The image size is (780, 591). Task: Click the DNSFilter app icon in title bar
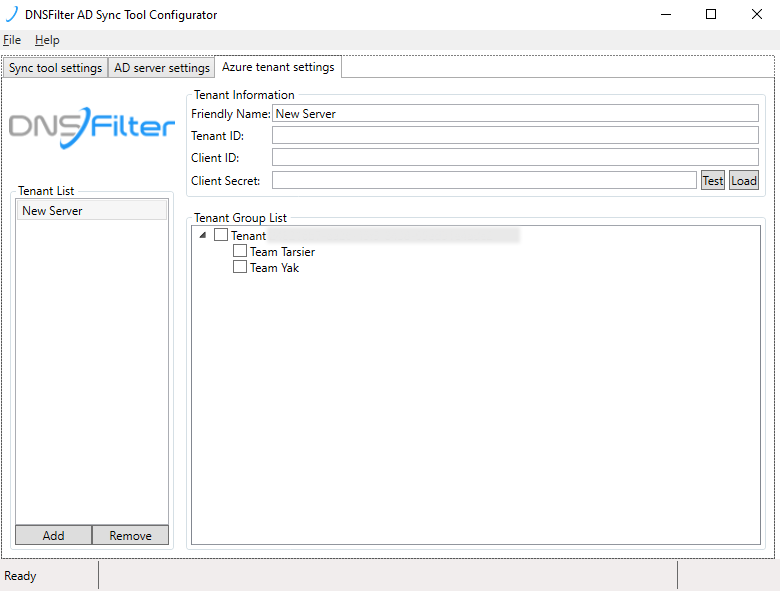pyautogui.click(x=12, y=14)
